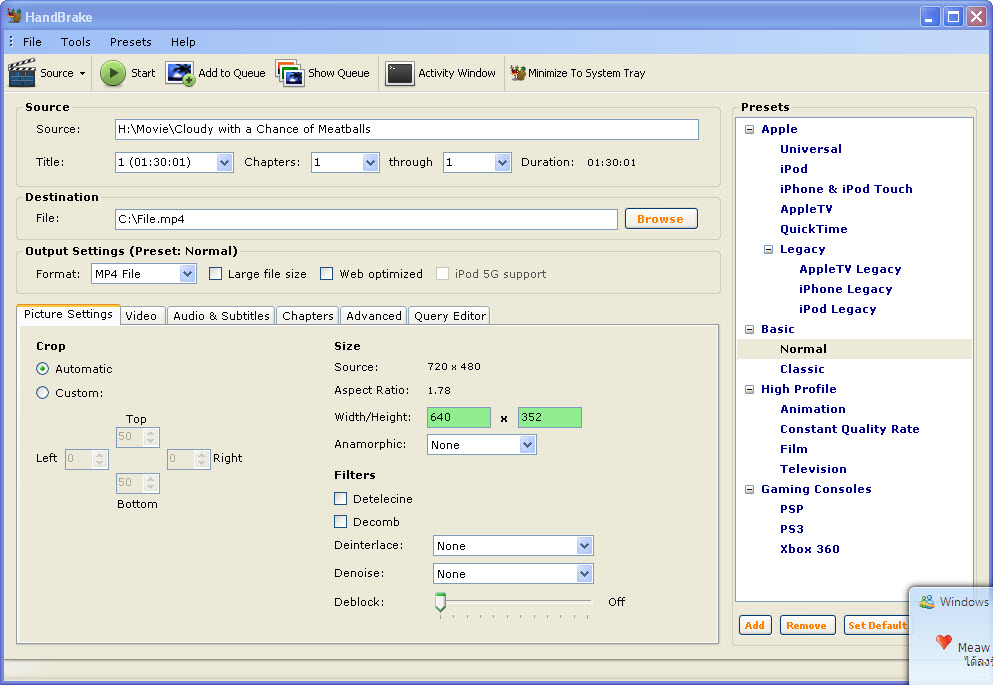Select the AppleTV preset
Screen dimensions: 993x685
coord(806,209)
